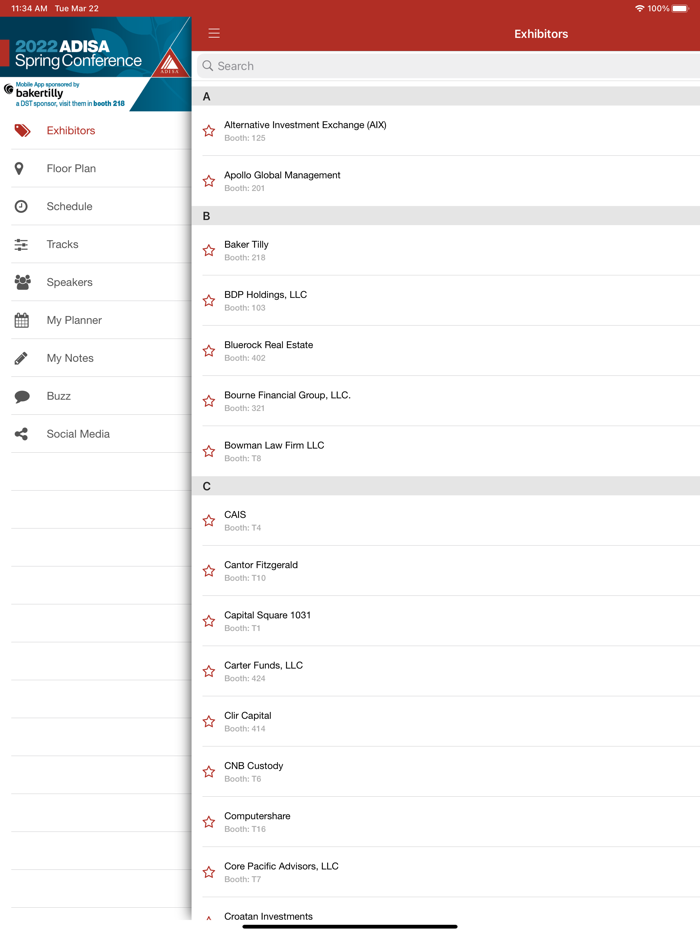Screen dimensions: 700x934
Task: Mark Capital Square 1031 as favorite
Action: [209, 621]
